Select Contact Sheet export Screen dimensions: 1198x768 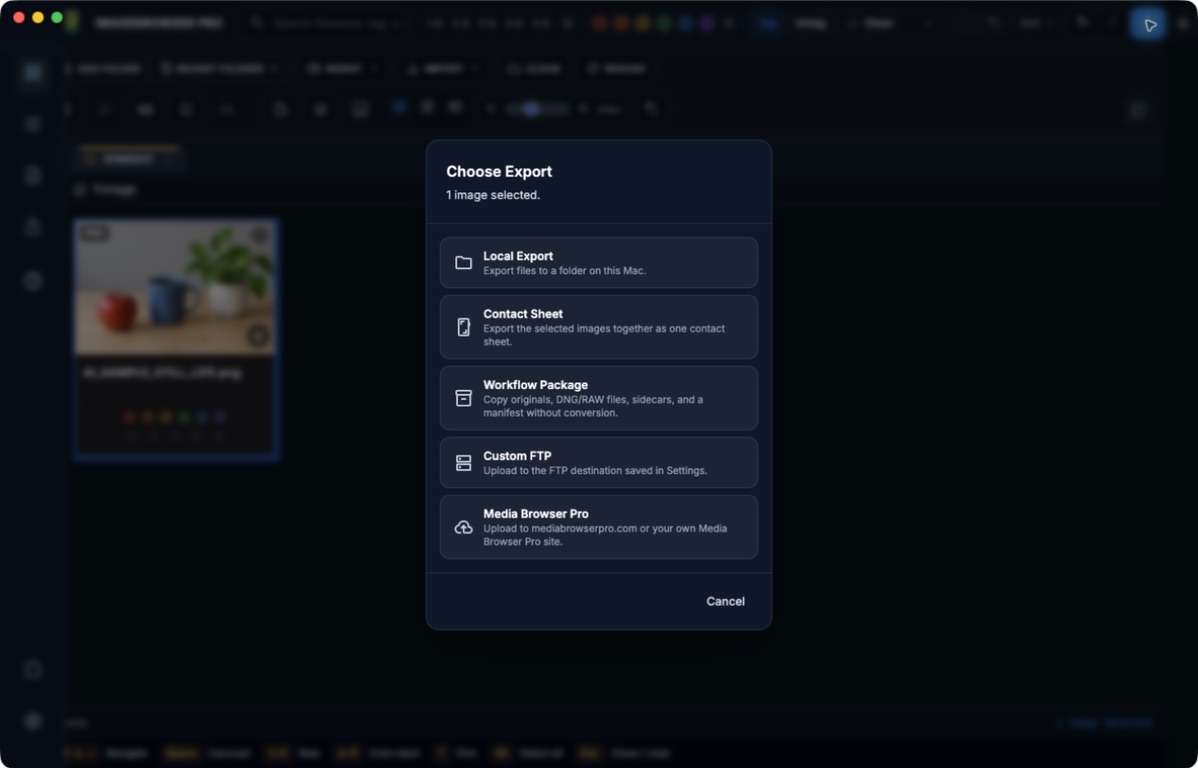[x=598, y=327]
